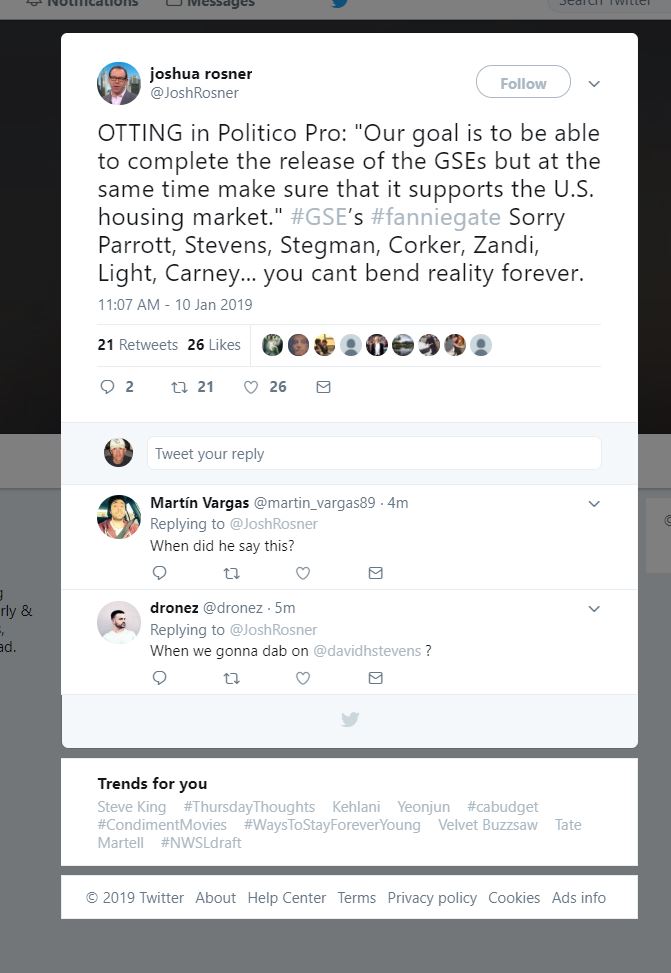671x973 pixels.
Task: Open @davidhstevens mention link
Action: click(367, 651)
